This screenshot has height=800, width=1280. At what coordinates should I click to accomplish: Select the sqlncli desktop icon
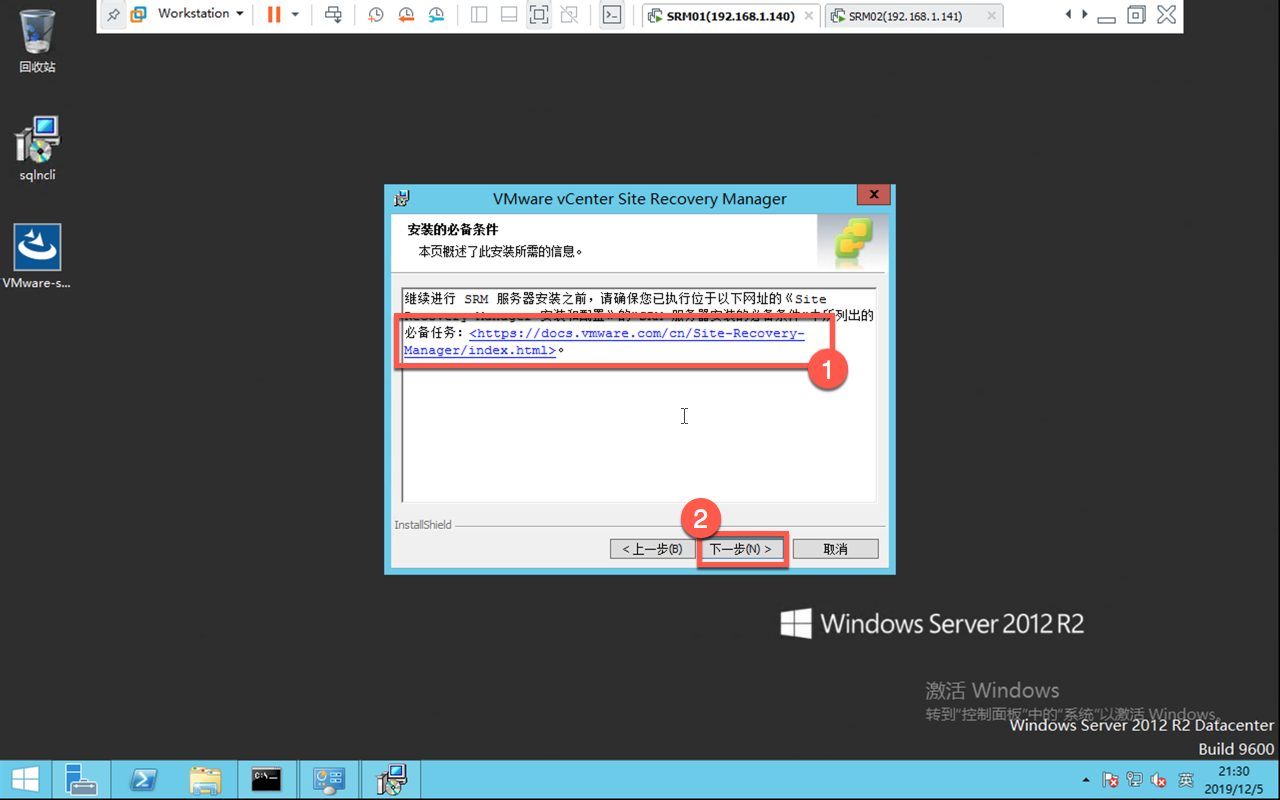coord(37,148)
